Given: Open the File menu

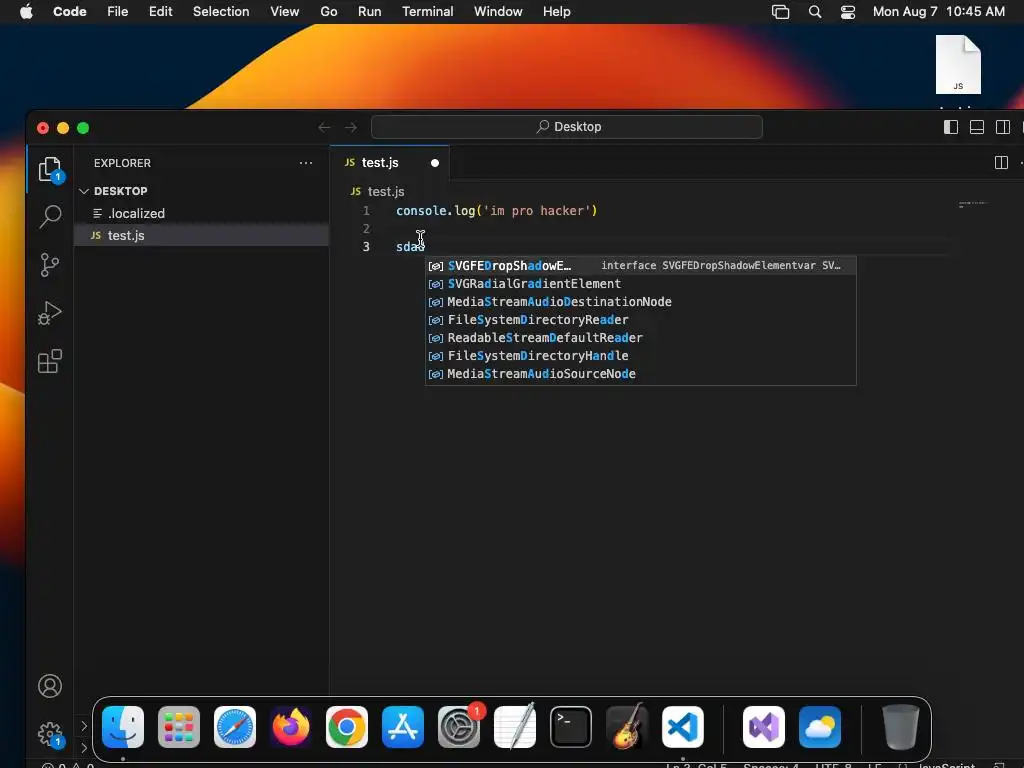Looking at the screenshot, I should 118,12.
